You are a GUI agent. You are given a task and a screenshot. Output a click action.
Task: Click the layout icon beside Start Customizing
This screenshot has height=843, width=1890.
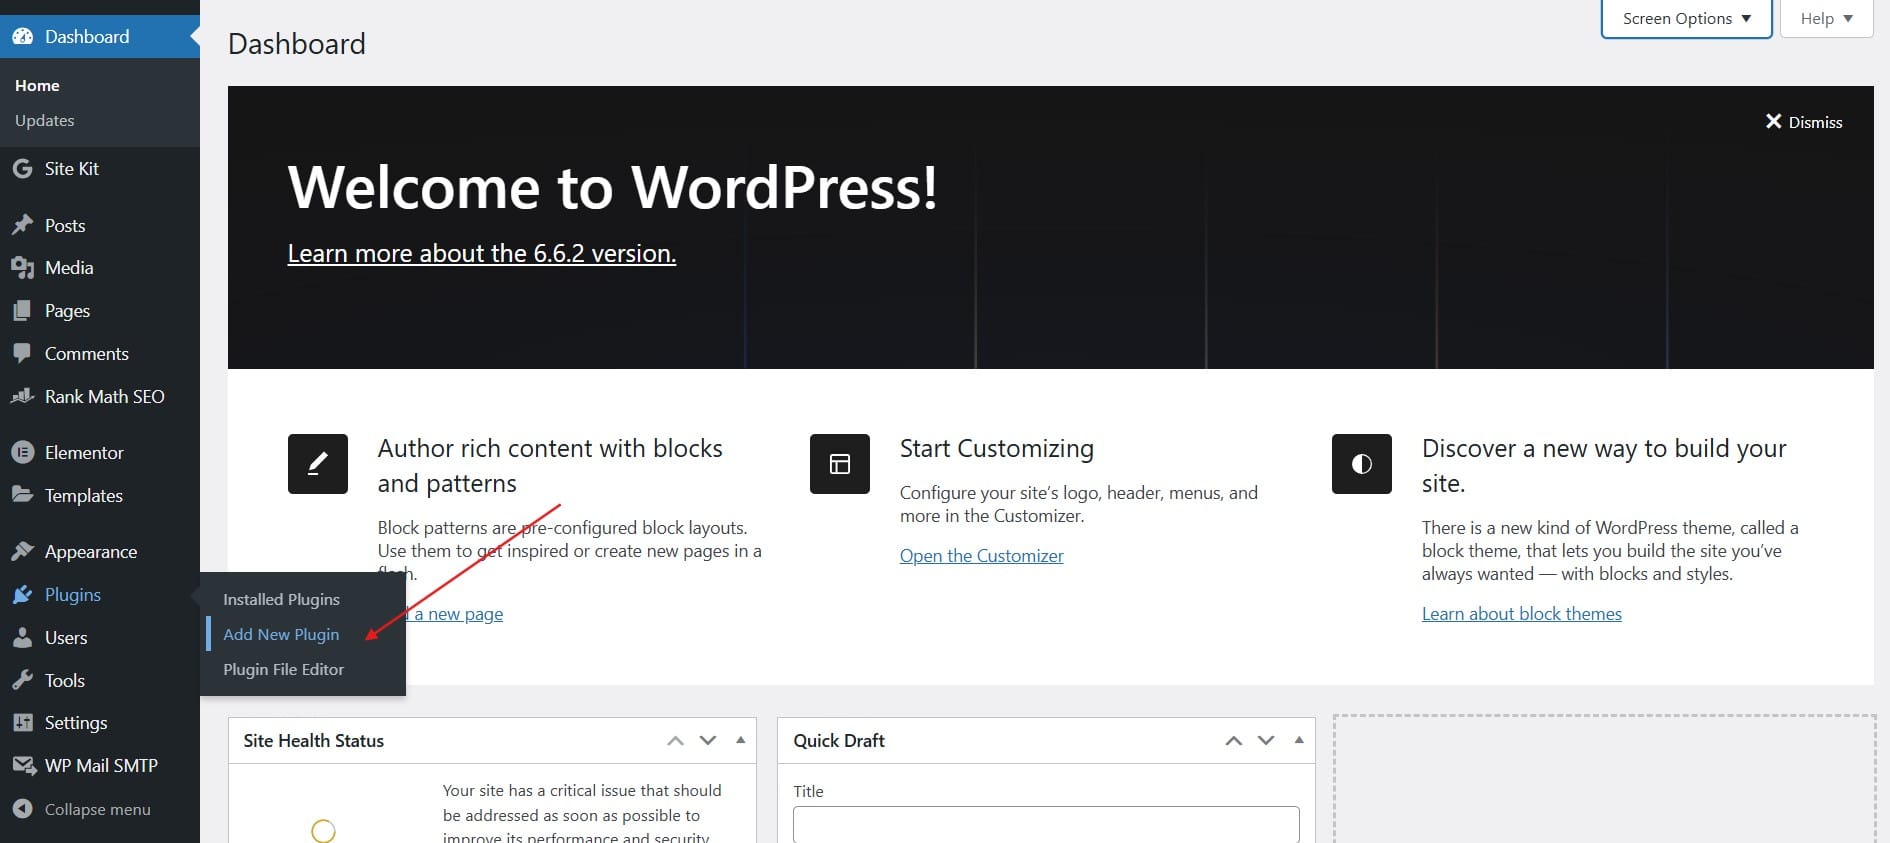pos(840,464)
